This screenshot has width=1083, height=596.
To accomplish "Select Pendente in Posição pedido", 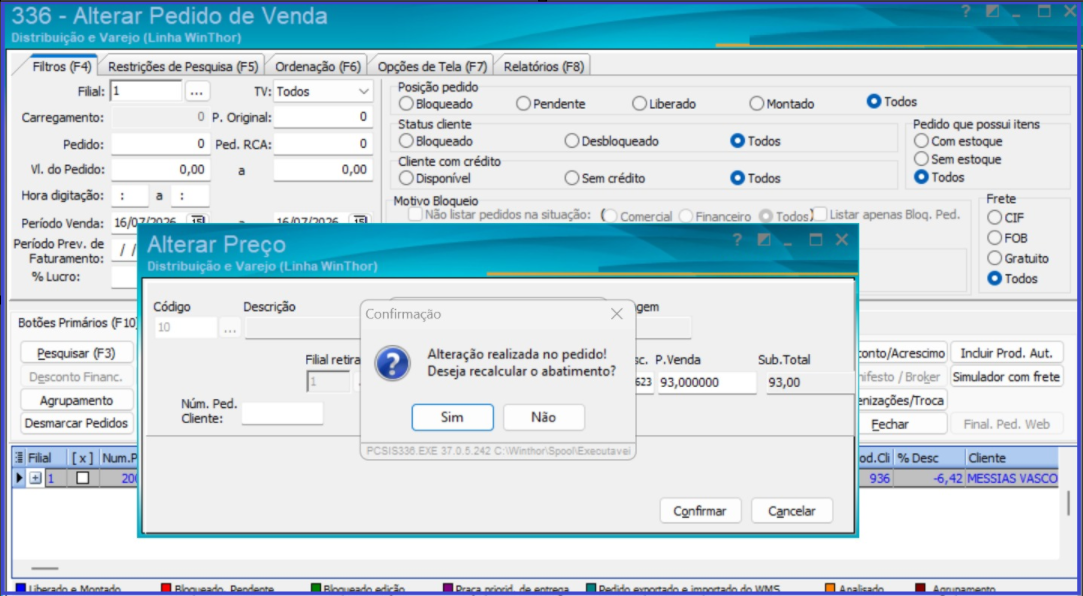I will tap(551, 104).
